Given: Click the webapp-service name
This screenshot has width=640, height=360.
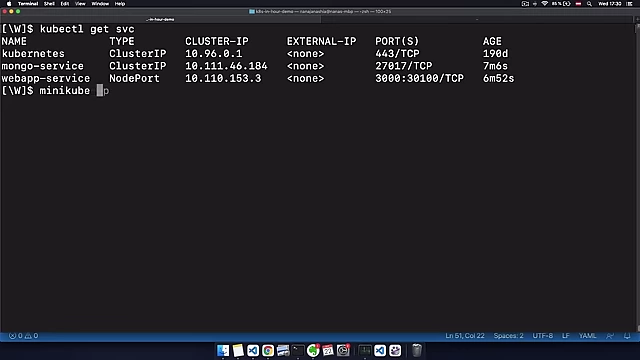Looking at the screenshot, I should pos(46,78).
